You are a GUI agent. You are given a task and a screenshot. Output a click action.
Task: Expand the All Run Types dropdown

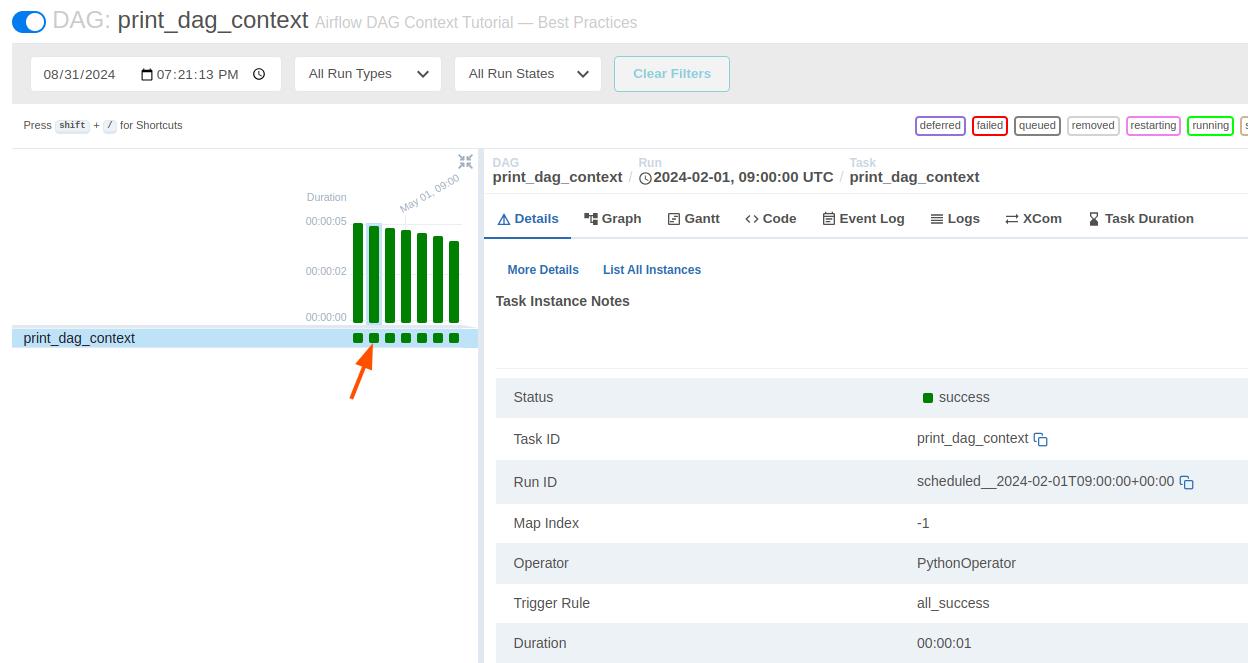point(368,74)
